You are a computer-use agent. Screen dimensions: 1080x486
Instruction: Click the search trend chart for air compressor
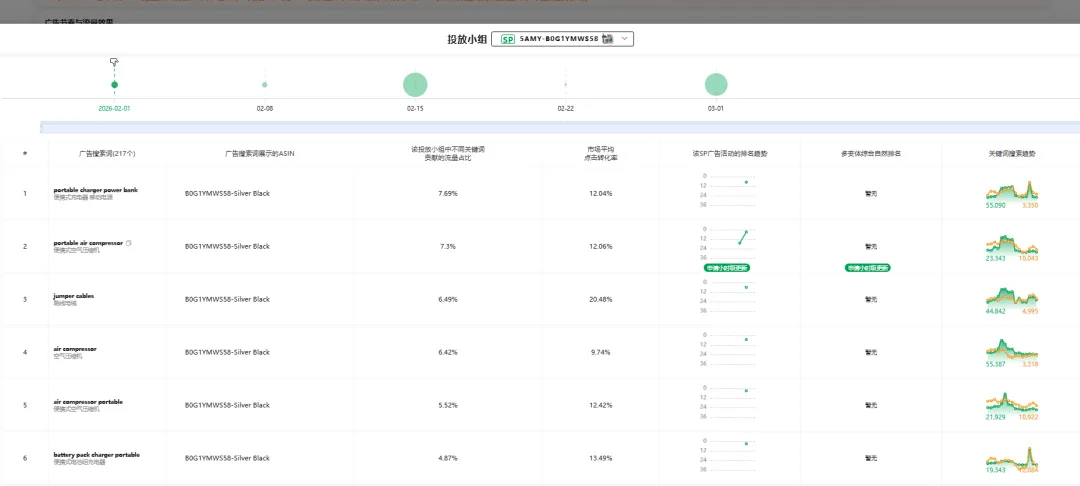coord(1012,348)
